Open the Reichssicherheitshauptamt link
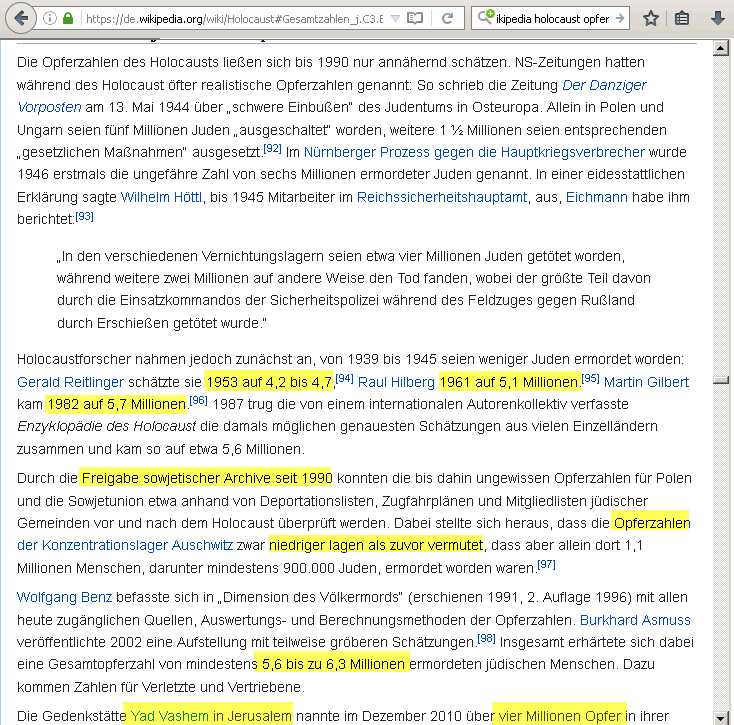Screen dimensions: 734x725 tap(442, 197)
